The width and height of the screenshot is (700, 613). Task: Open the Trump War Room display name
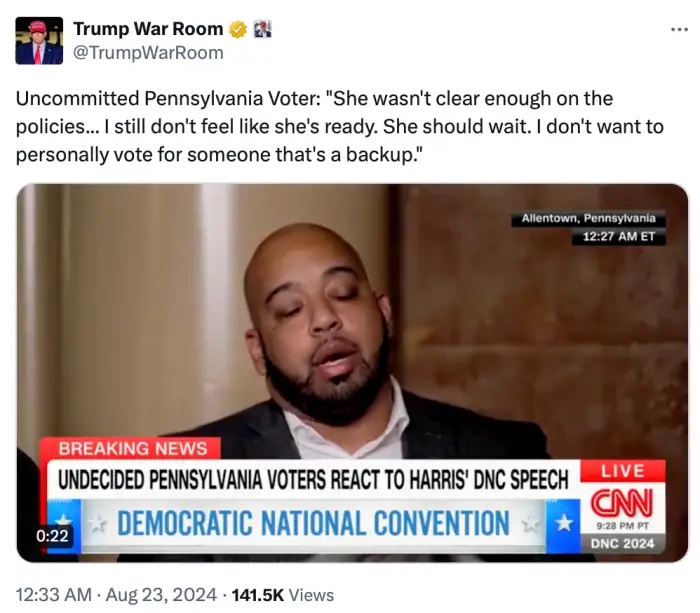148,29
